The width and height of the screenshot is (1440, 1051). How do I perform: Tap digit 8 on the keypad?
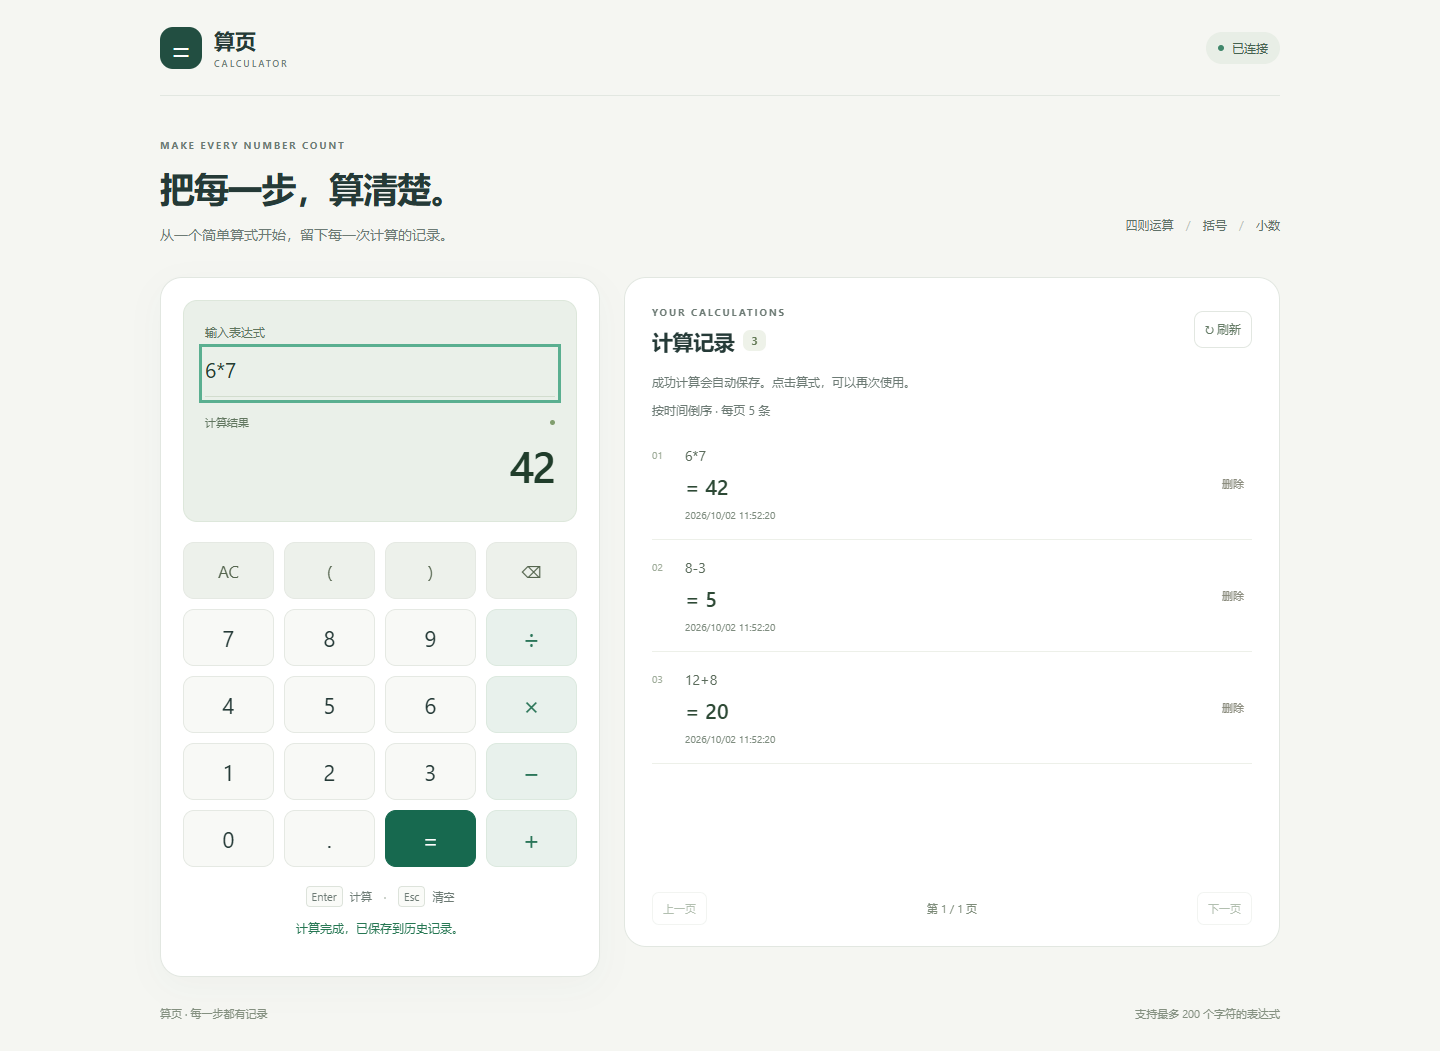[329, 638]
